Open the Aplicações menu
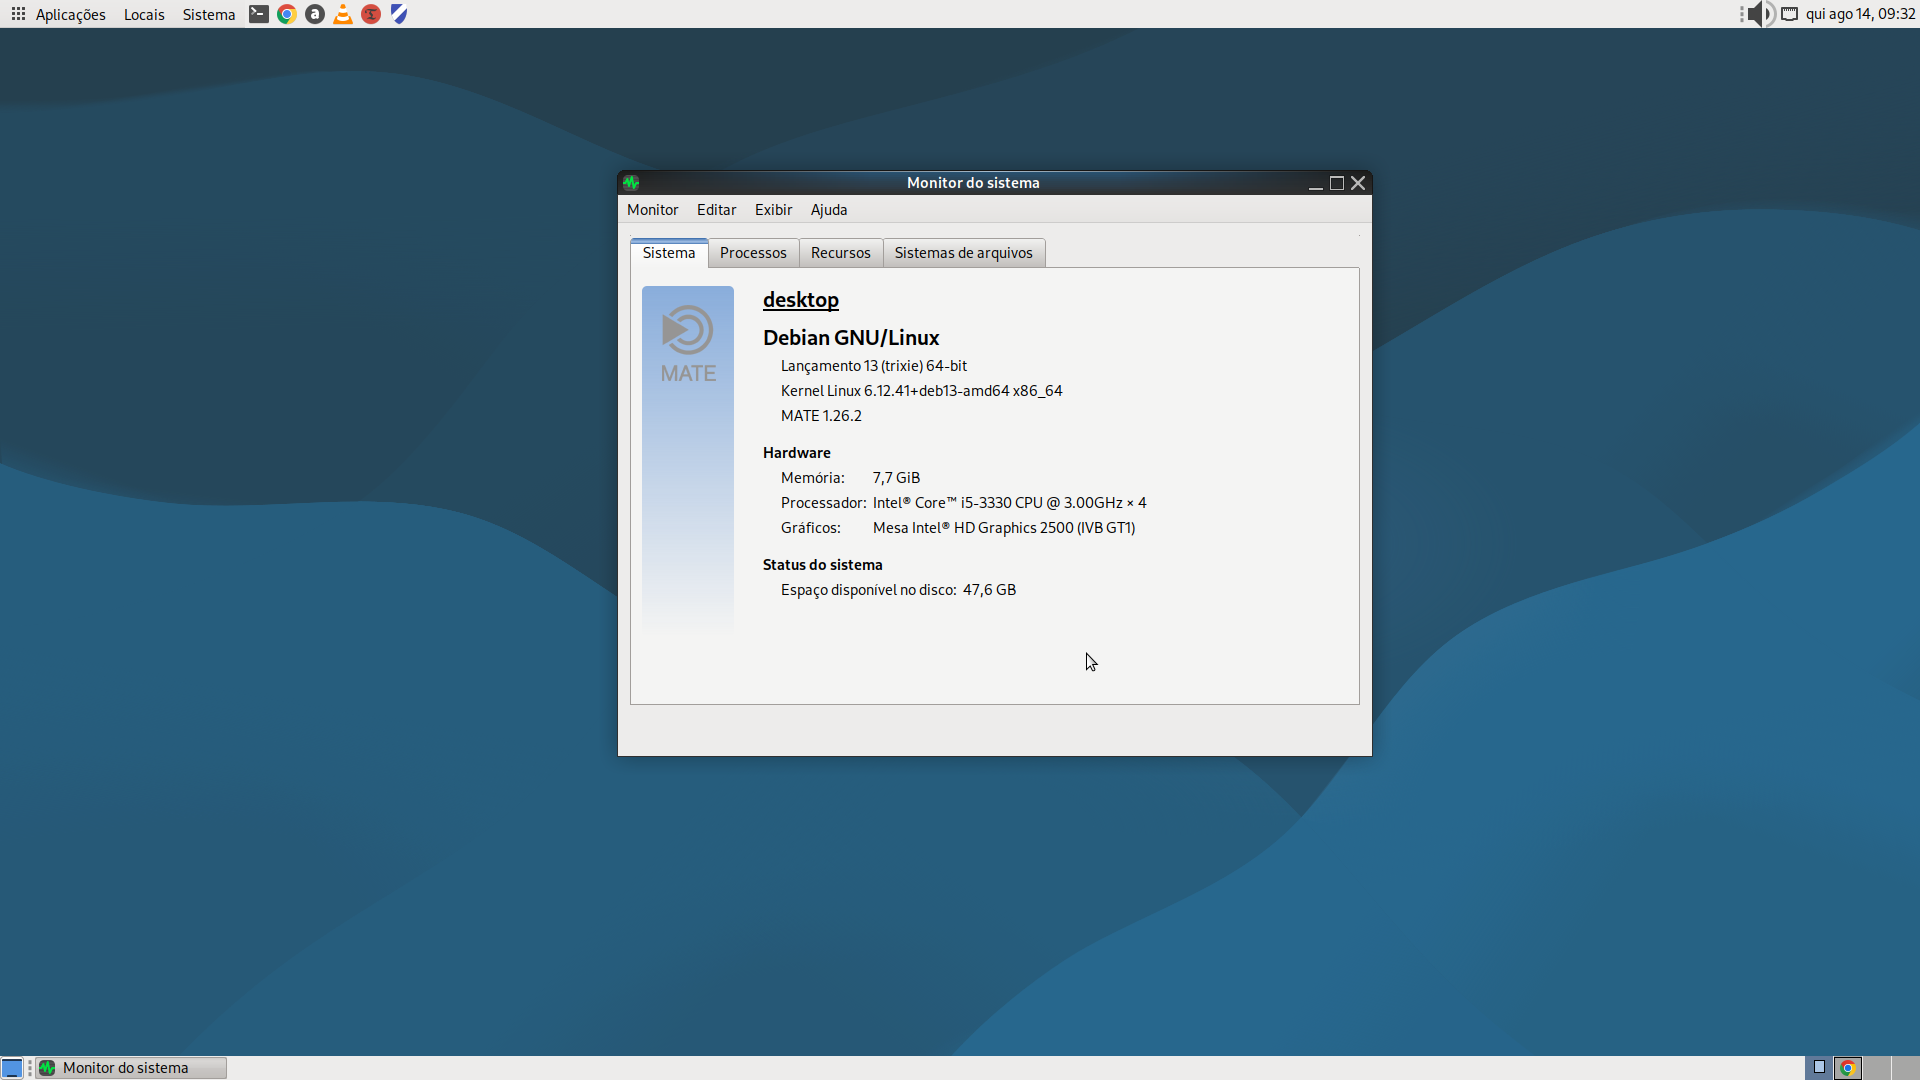Viewport: 1920px width, 1080px height. click(70, 14)
